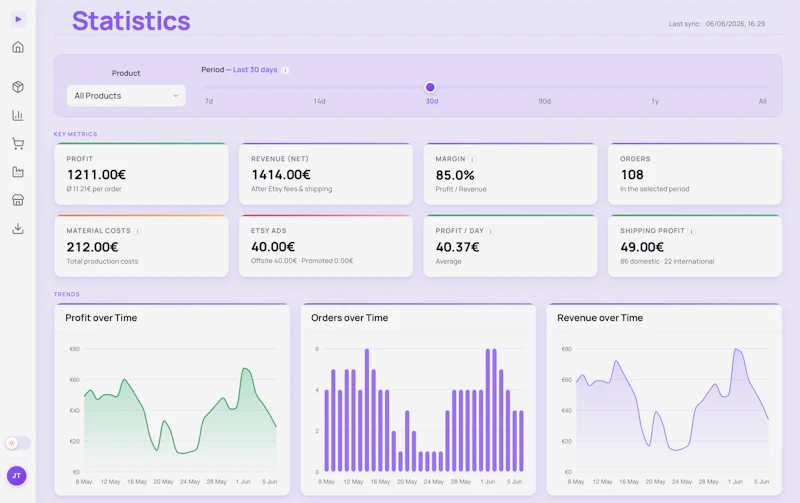The image size is (800, 503).
Task: Click the Material Costs value 212.00€
Action: [92, 247]
